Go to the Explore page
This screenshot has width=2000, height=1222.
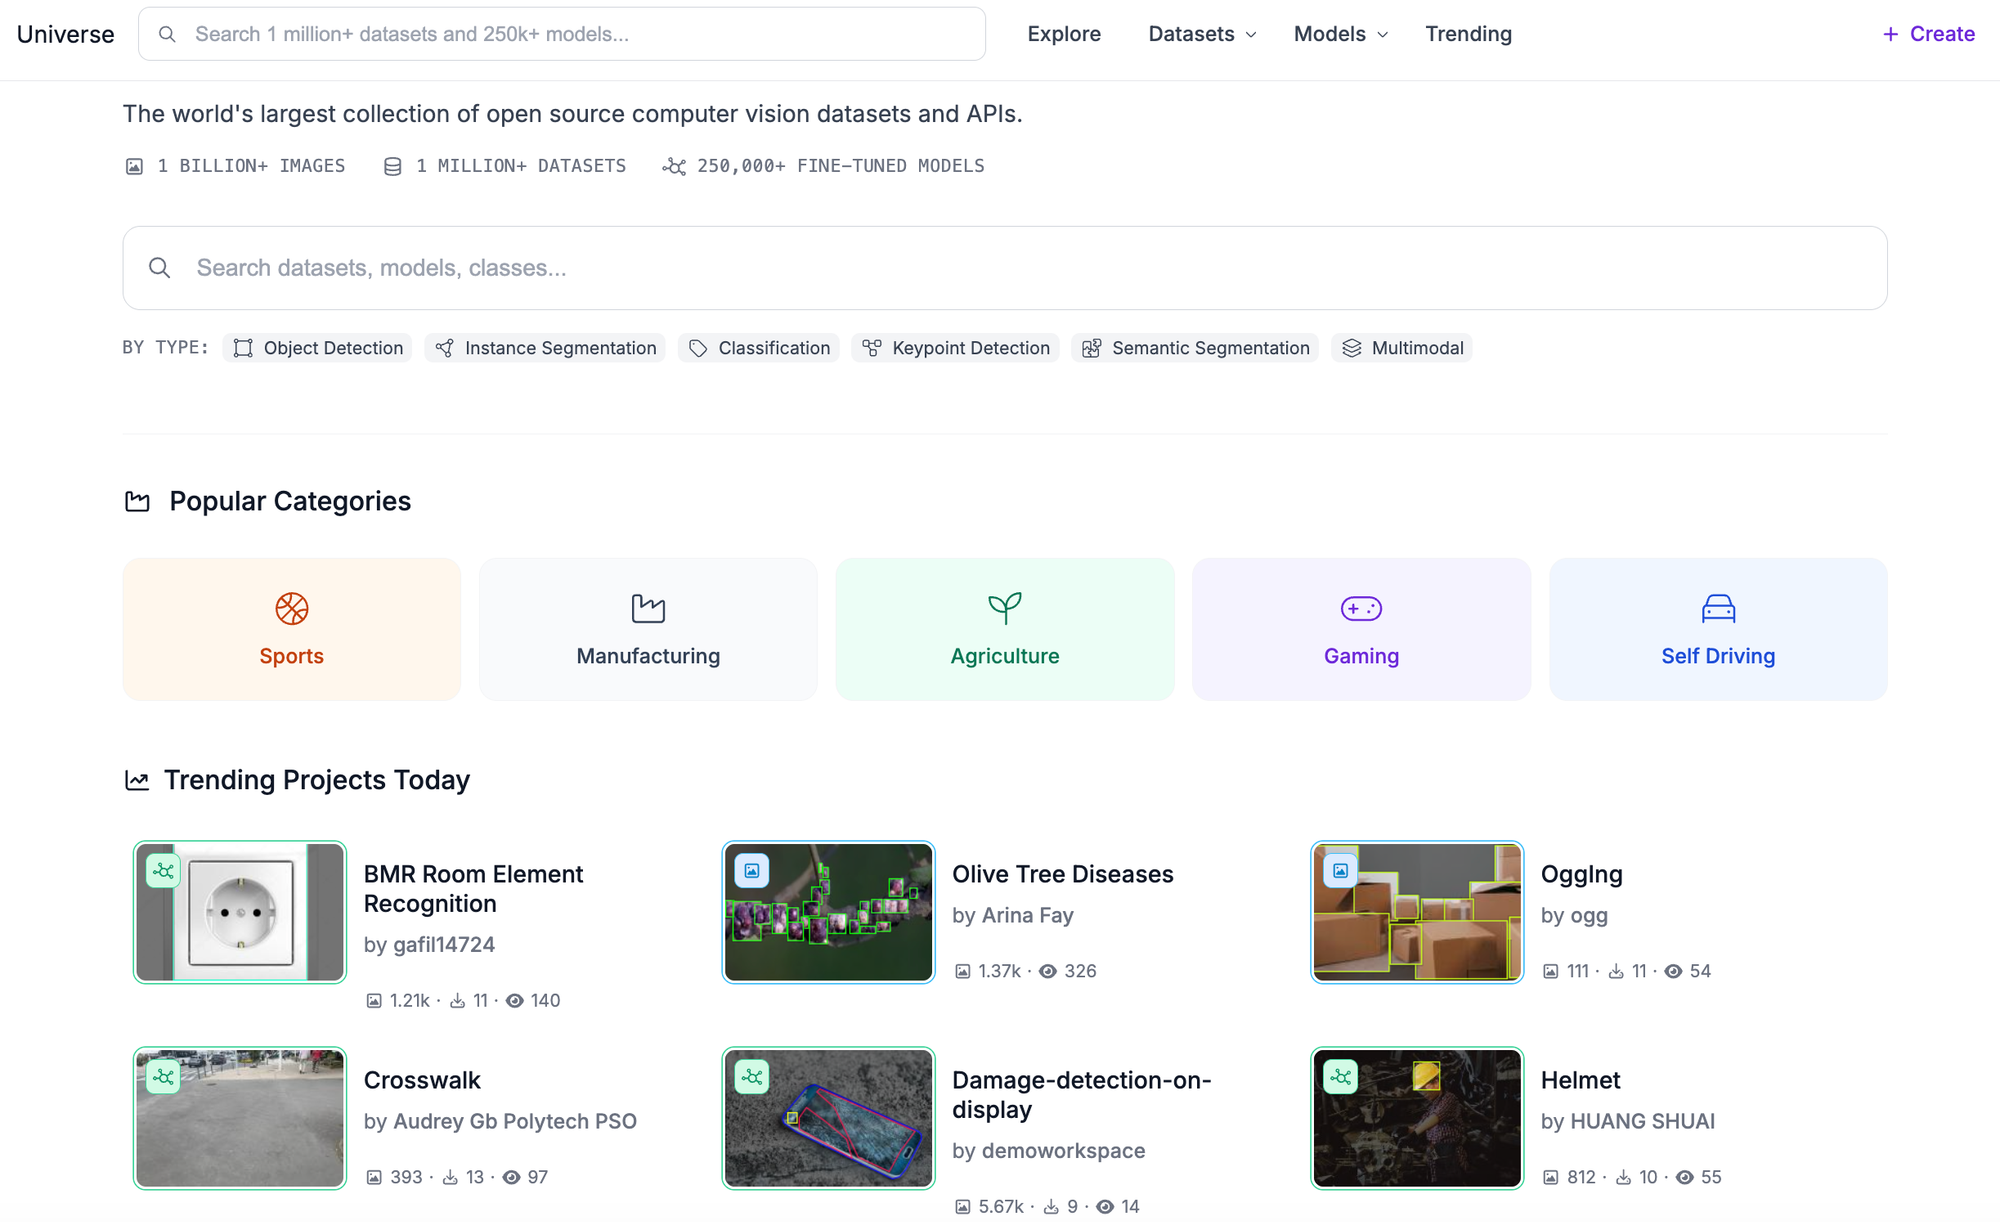[x=1064, y=34]
